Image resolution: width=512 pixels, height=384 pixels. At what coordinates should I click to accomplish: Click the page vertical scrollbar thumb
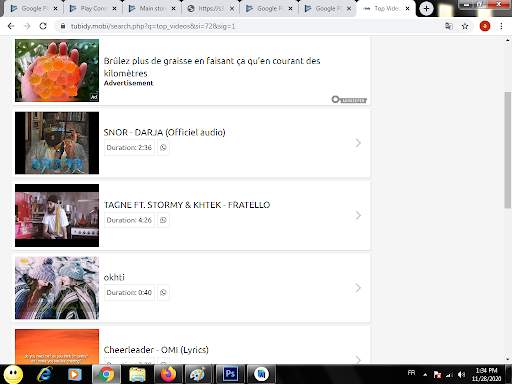[508, 150]
